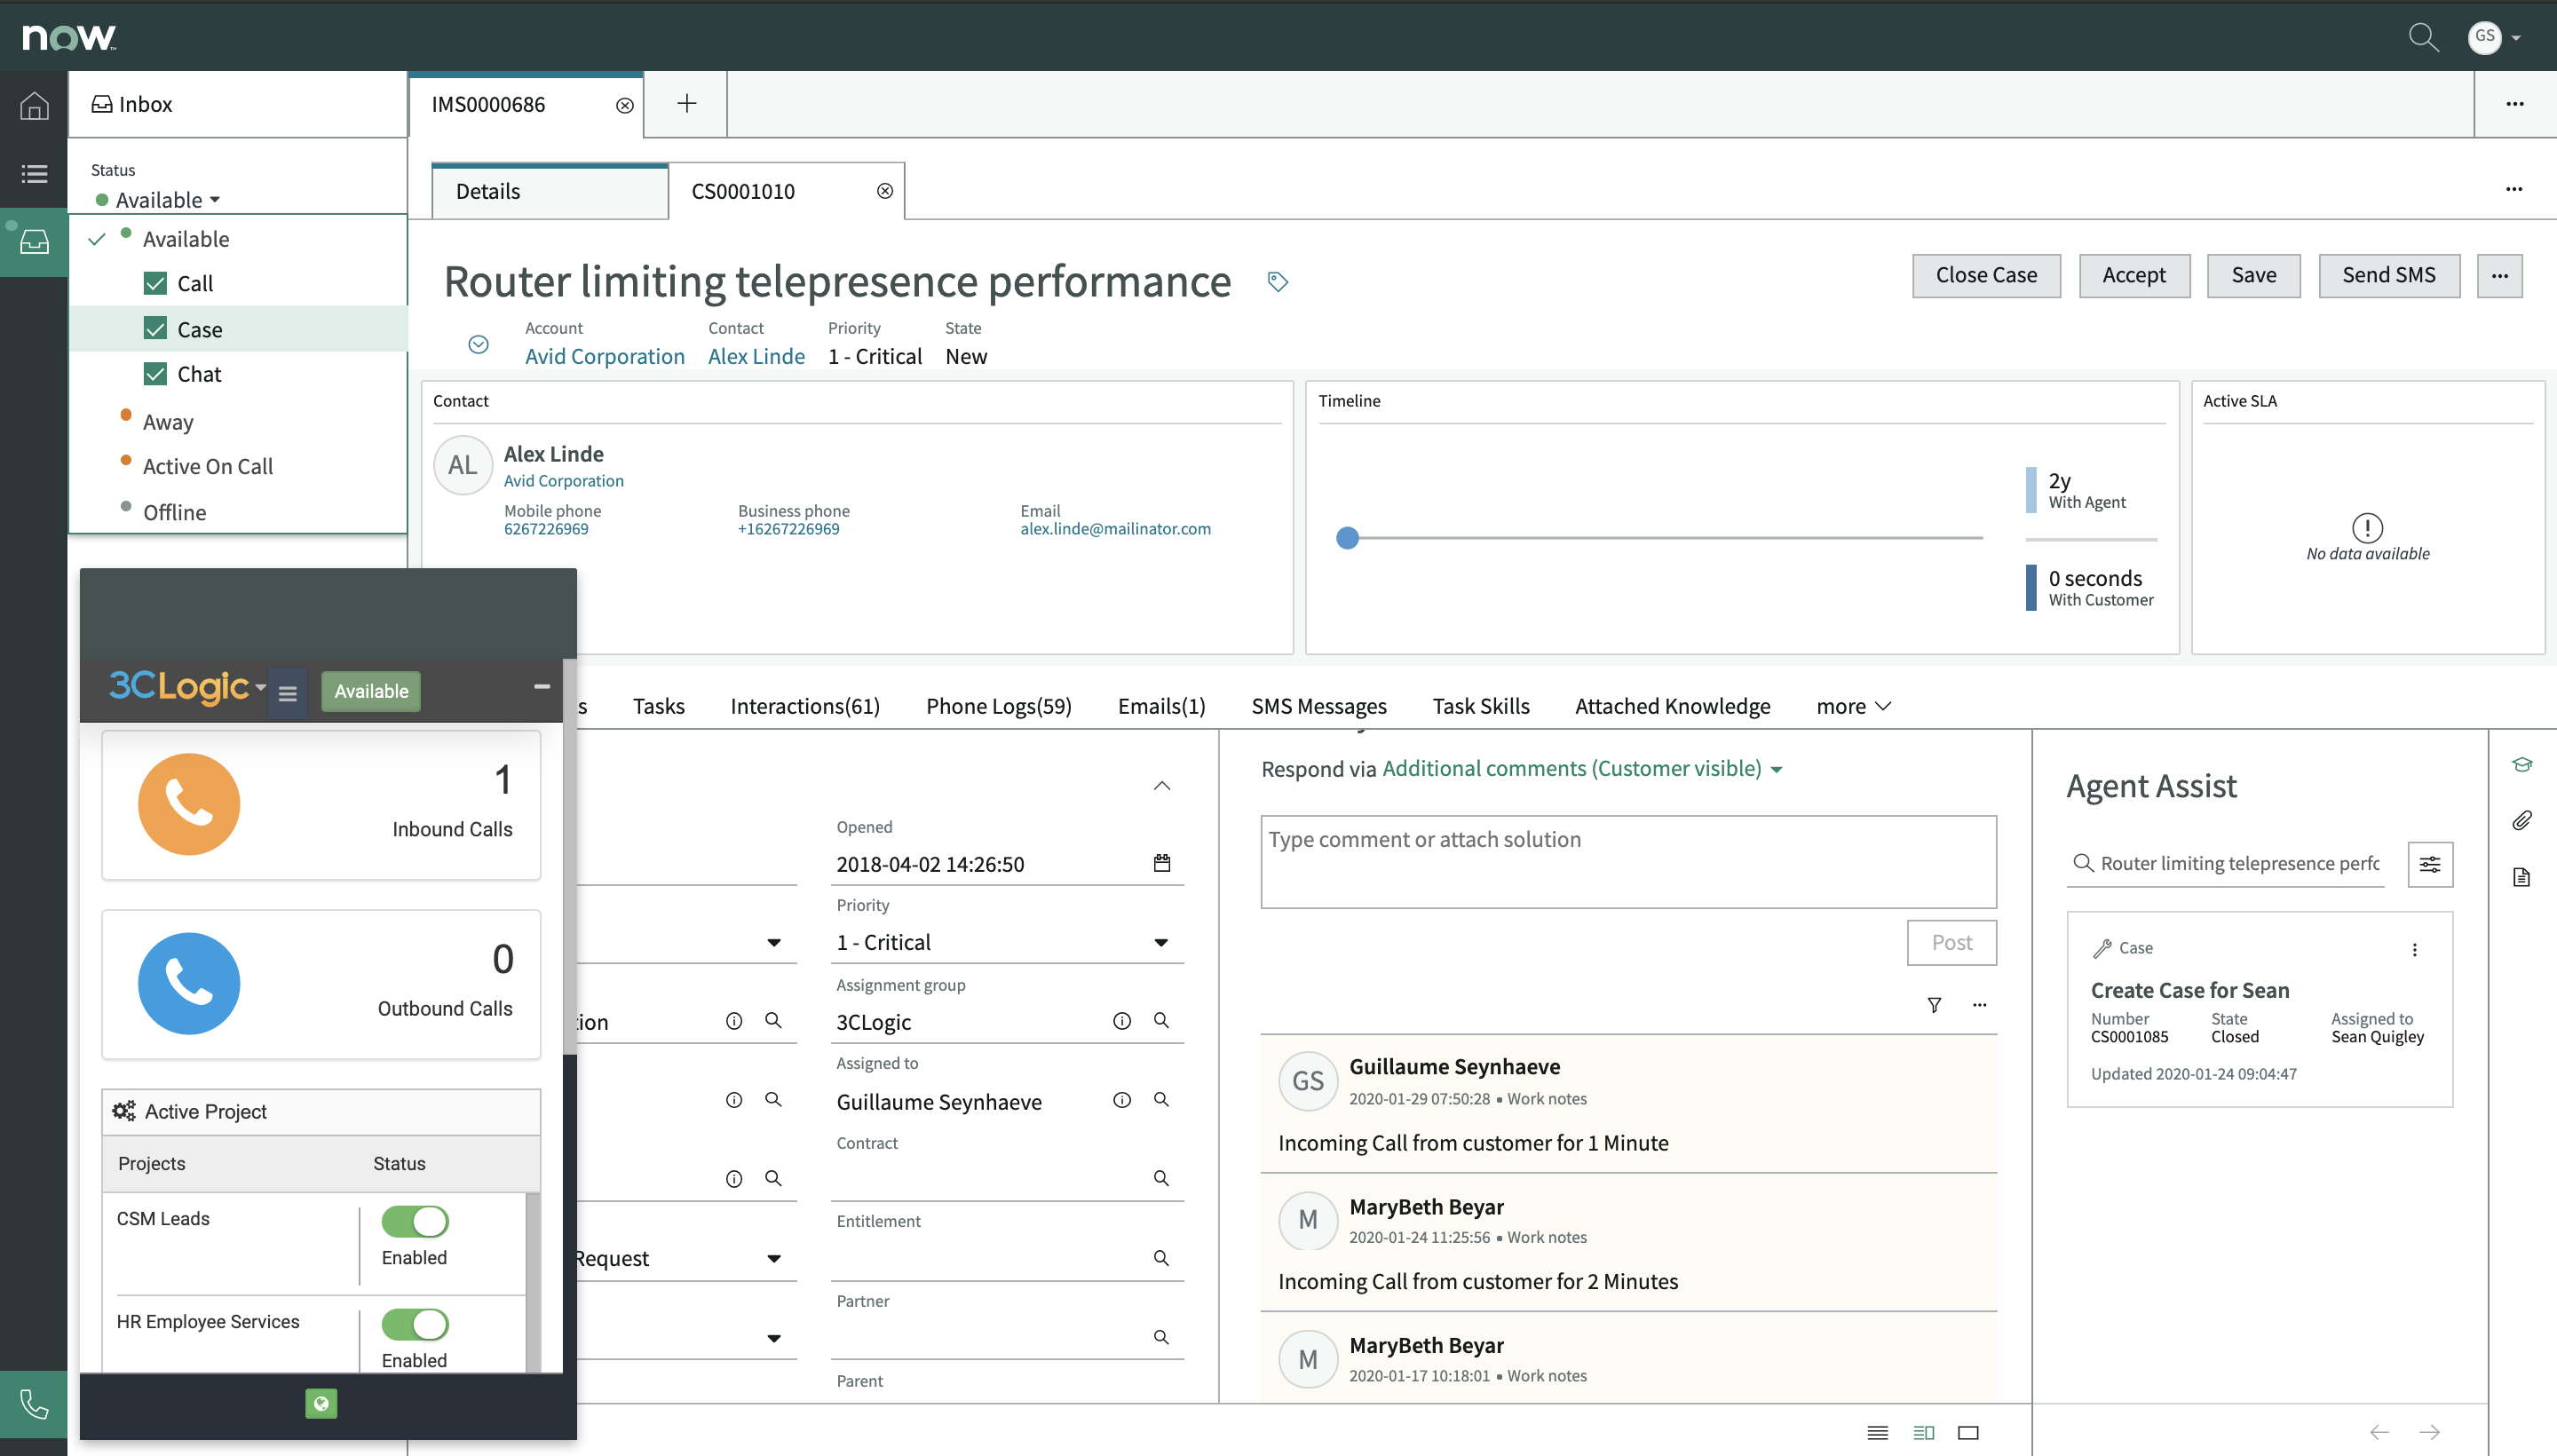Click the comment text input field

click(1627, 861)
